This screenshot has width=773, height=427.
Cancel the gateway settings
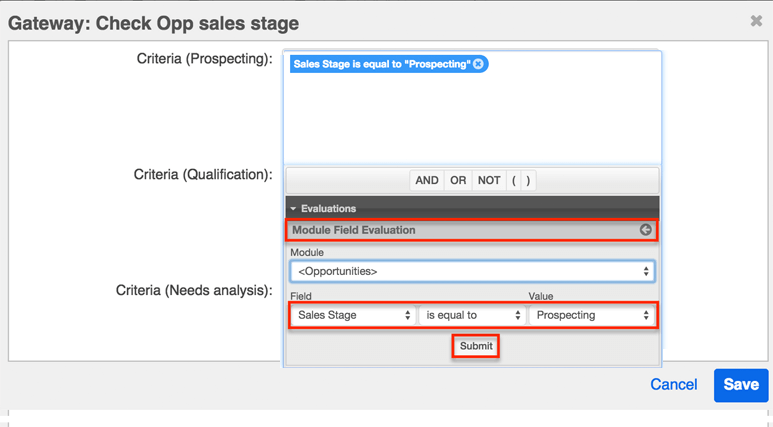(x=673, y=385)
